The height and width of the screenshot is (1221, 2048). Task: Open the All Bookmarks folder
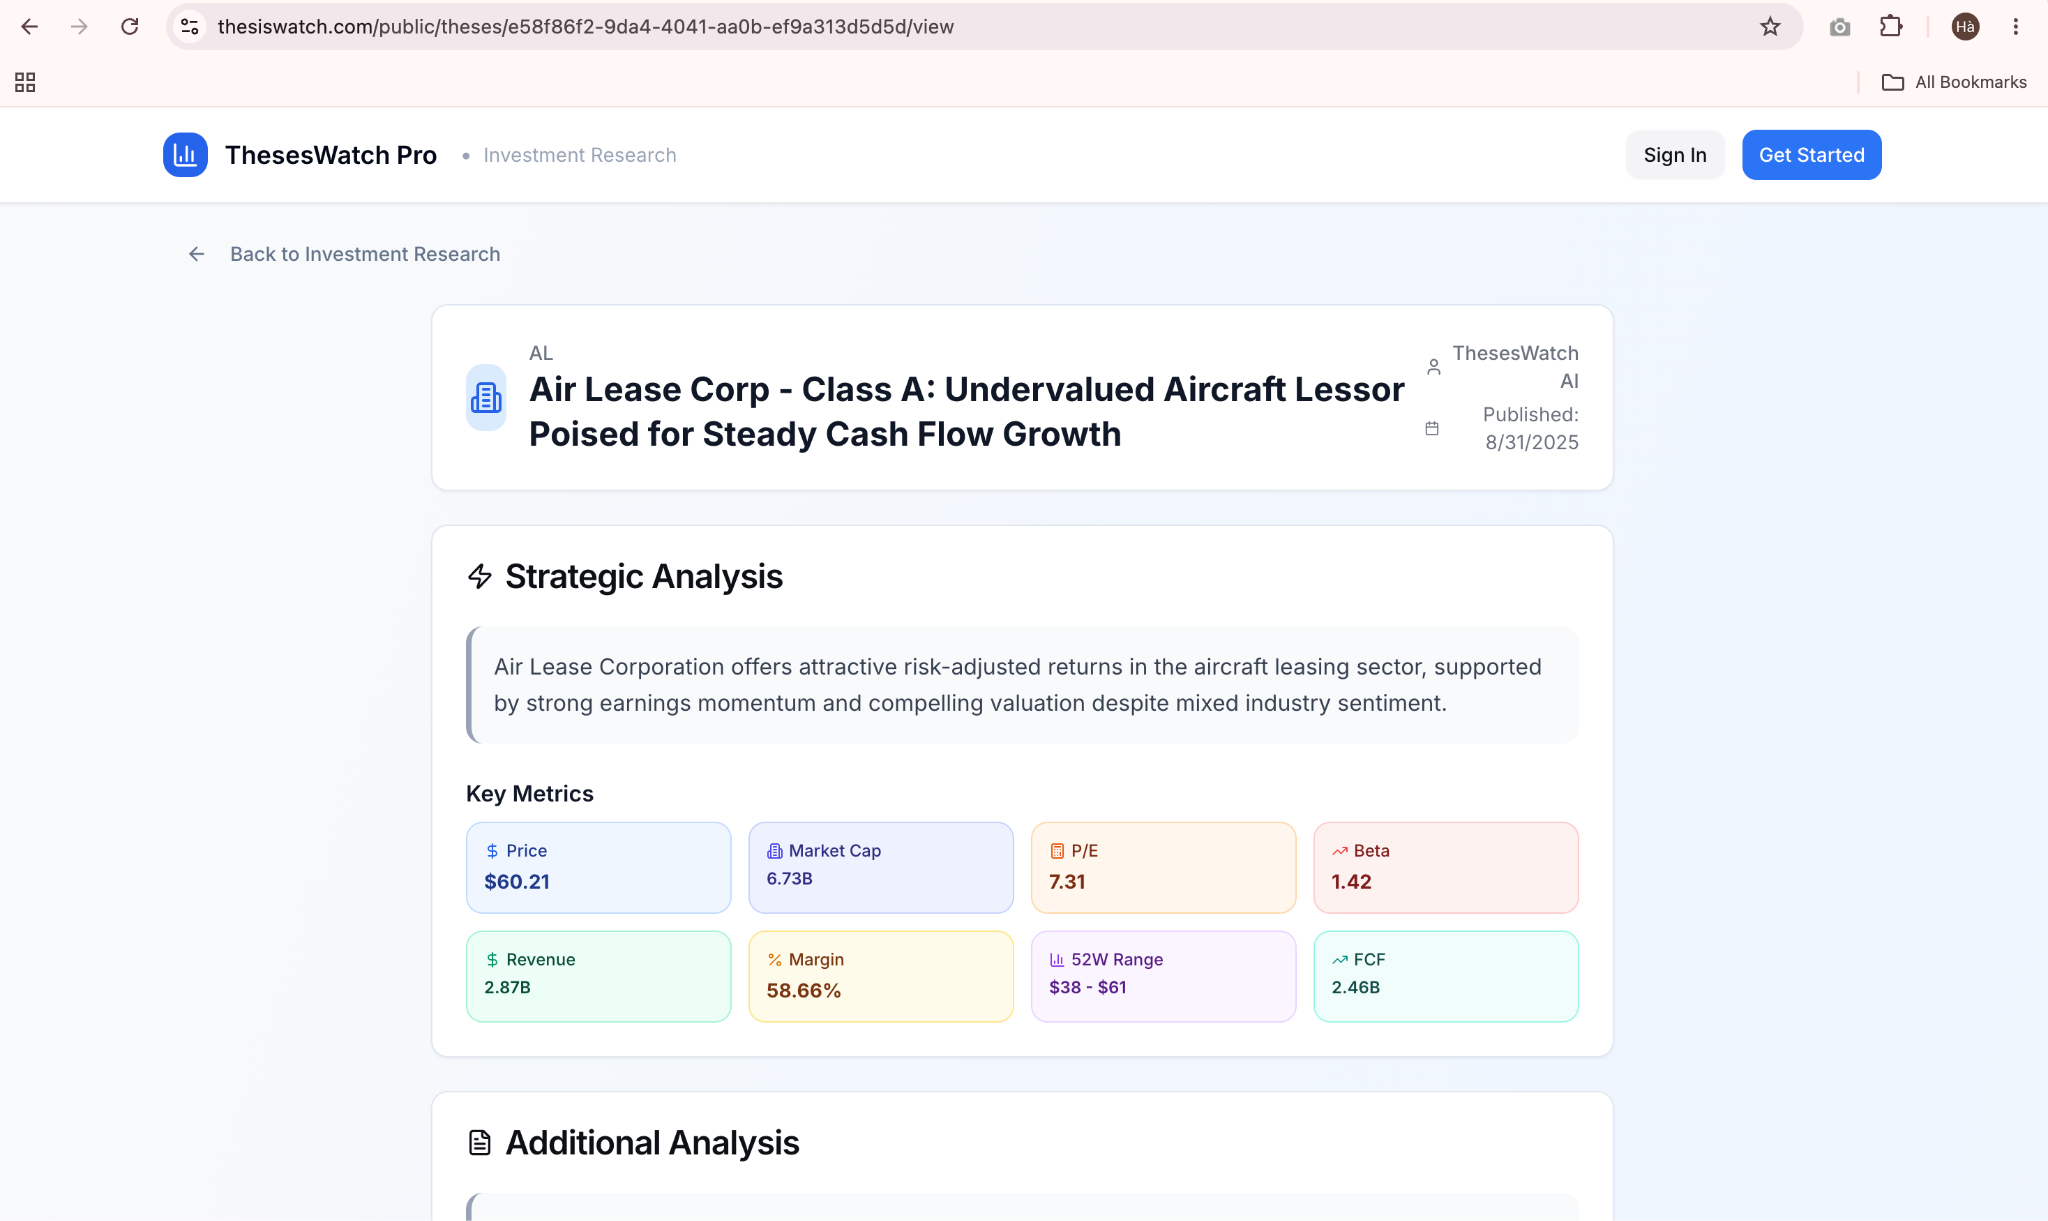click(1954, 82)
